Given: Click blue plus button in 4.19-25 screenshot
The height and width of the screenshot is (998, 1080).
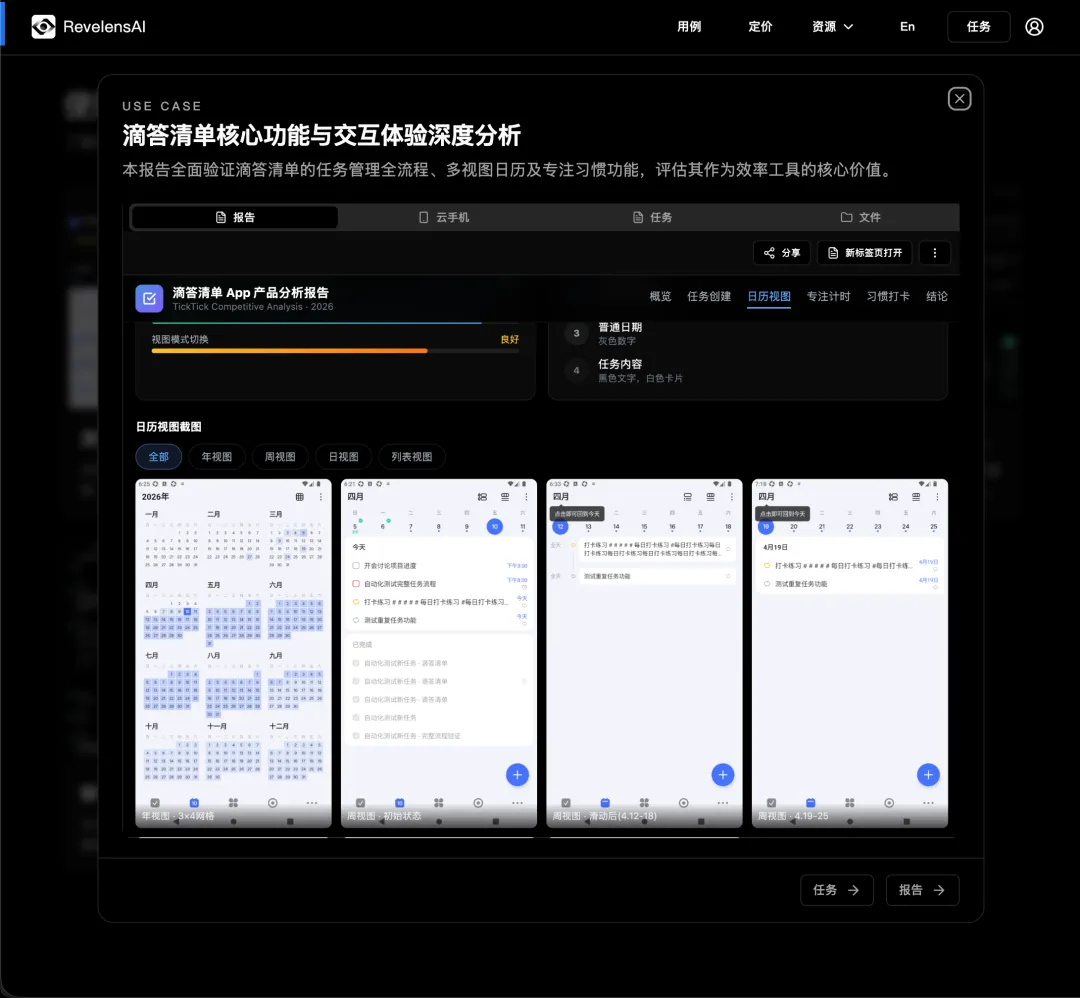Looking at the screenshot, I should [x=928, y=775].
